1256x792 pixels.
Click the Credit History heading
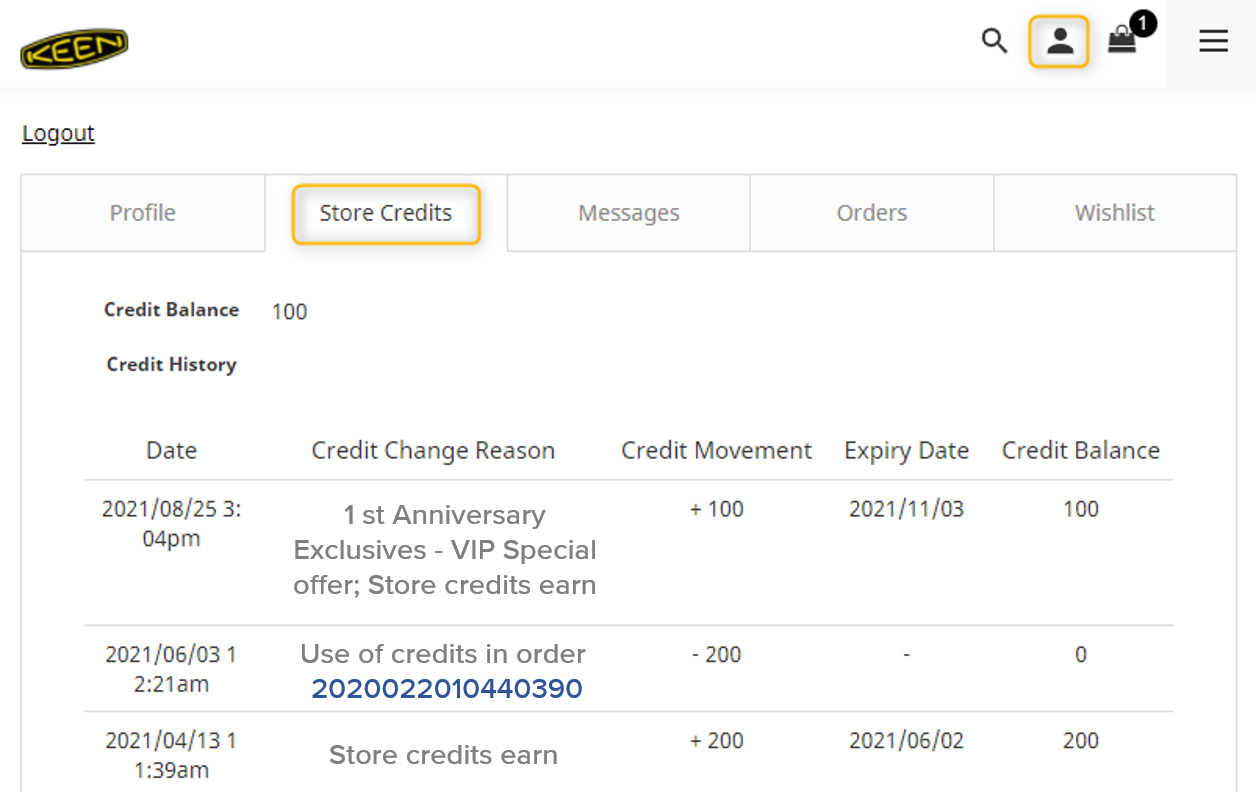click(x=172, y=365)
